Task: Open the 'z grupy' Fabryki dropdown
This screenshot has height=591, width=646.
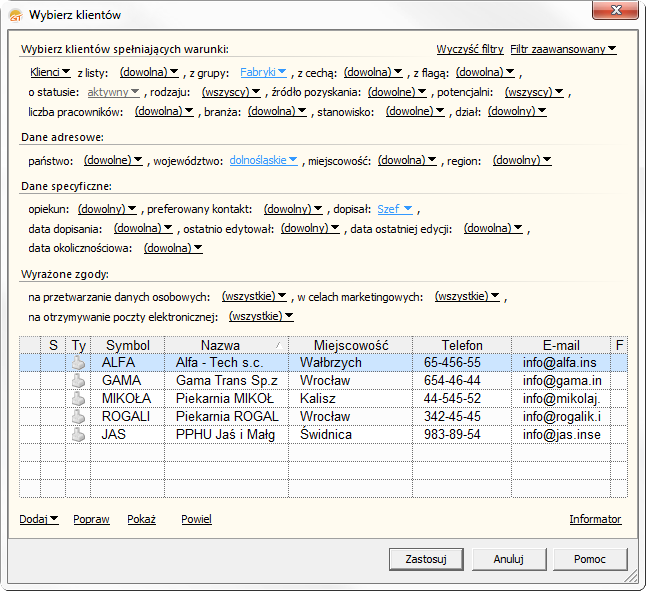Action: [264, 72]
